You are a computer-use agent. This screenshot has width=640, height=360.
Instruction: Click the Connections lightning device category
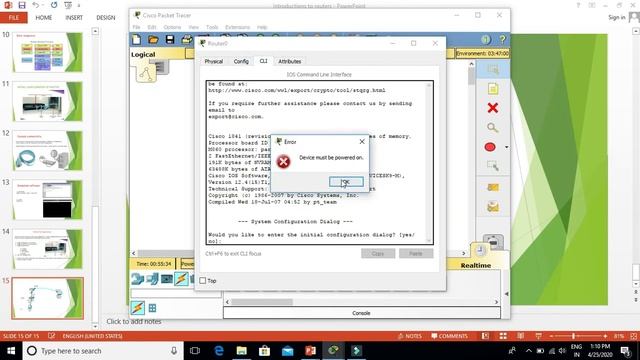(x=181, y=279)
